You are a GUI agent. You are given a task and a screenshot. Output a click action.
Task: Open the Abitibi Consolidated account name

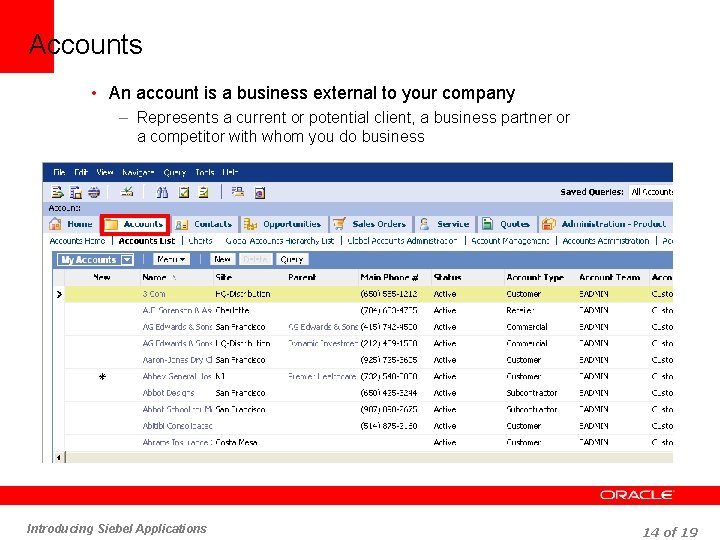(177, 426)
